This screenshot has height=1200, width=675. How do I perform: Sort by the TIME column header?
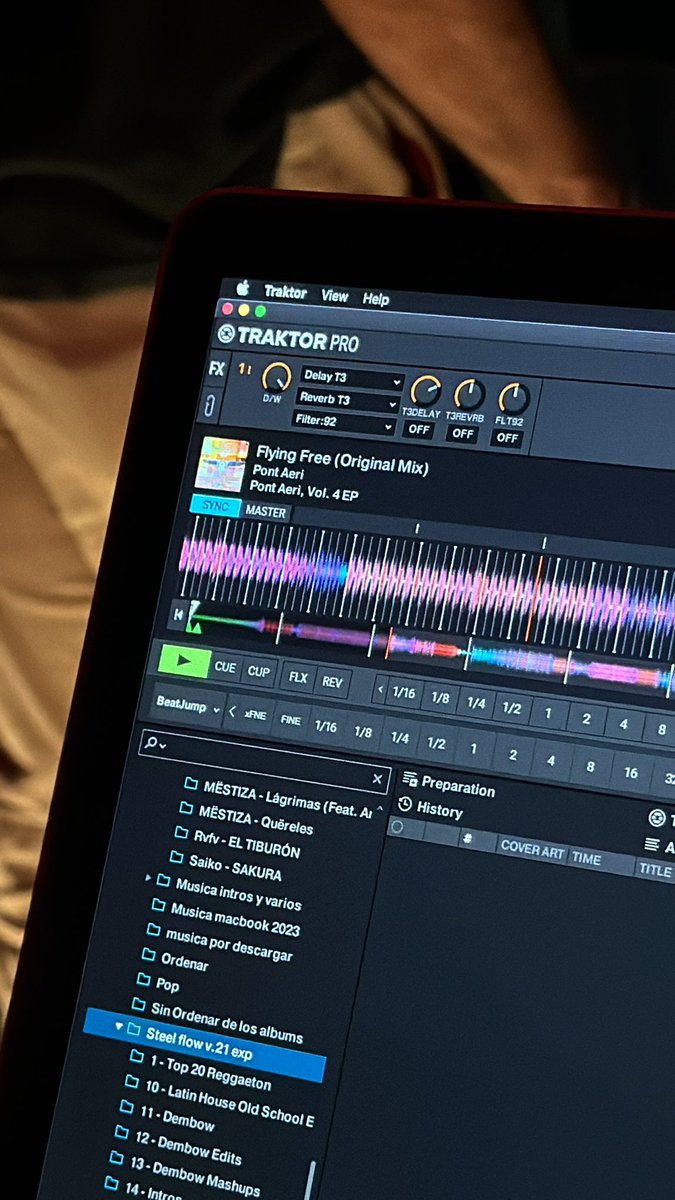click(x=586, y=859)
